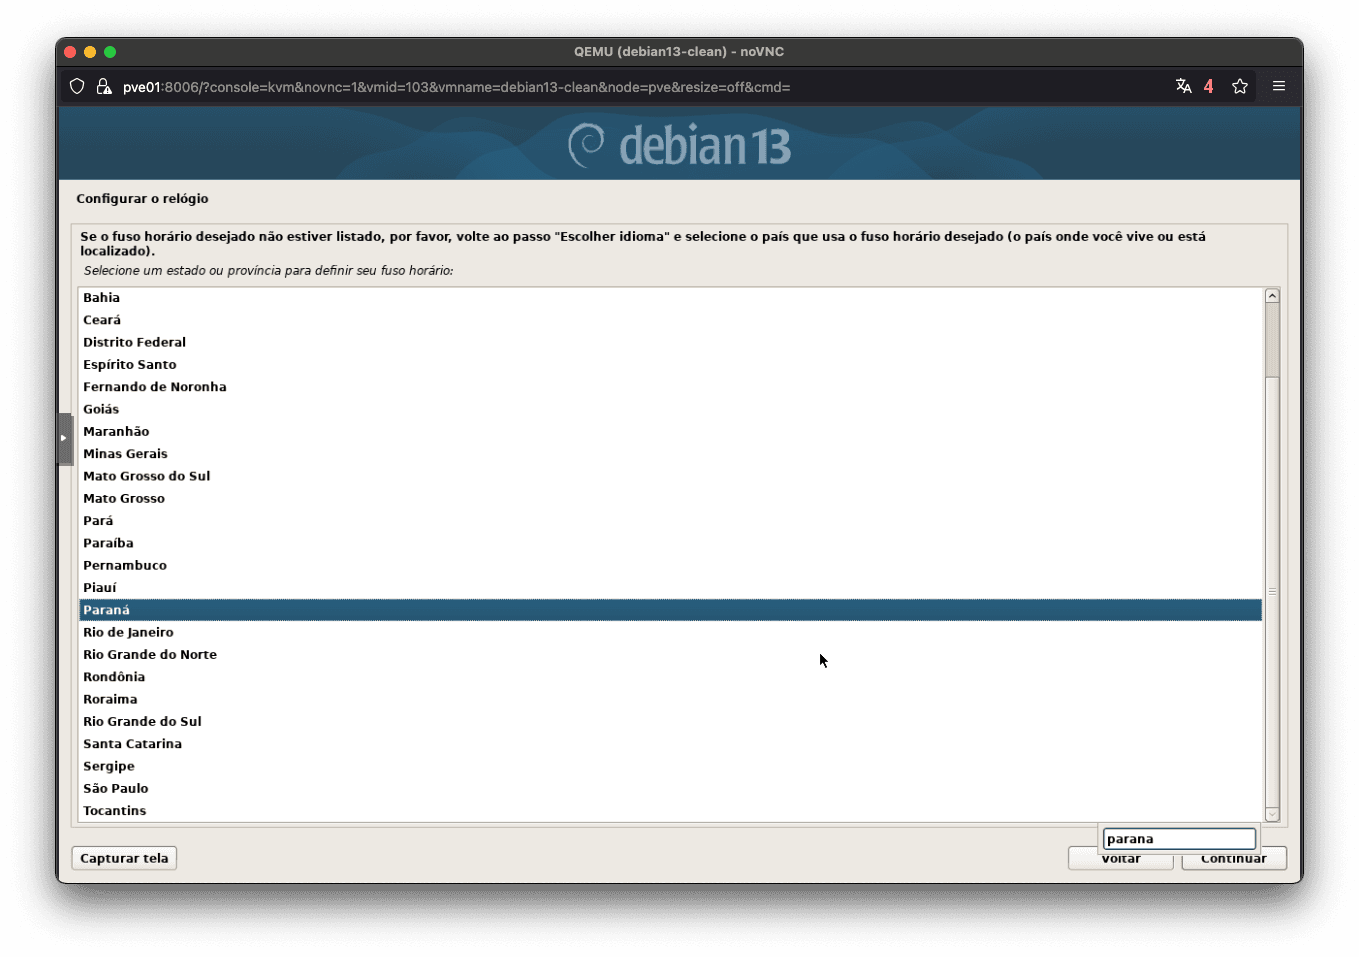Click the browser URL address bar
Image resolution: width=1359 pixels, height=957 pixels.
pyautogui.click(x=640, y=87)
